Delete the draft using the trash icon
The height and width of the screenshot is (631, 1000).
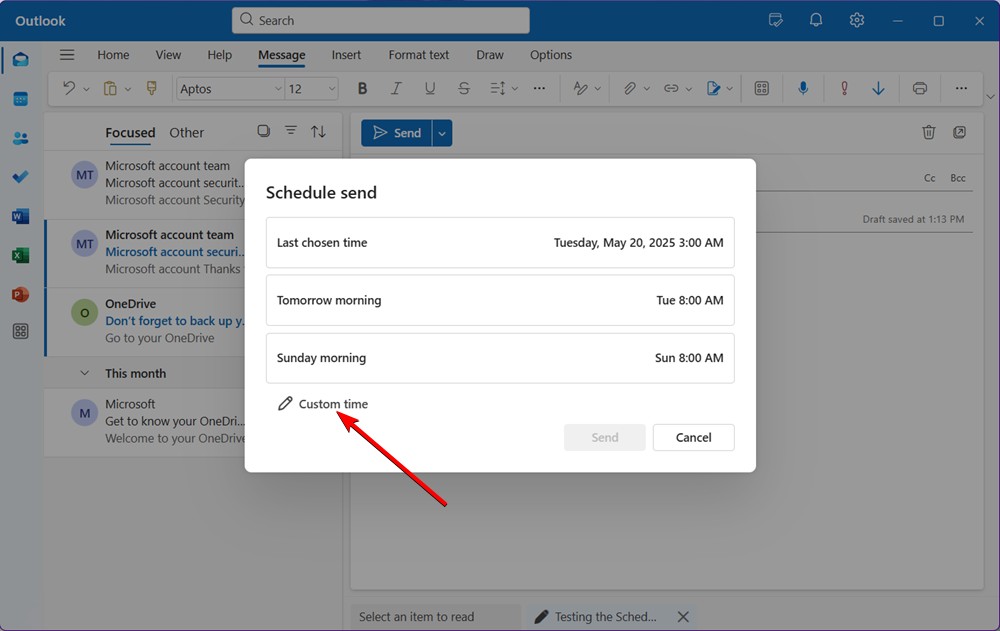tap(929, 131)
